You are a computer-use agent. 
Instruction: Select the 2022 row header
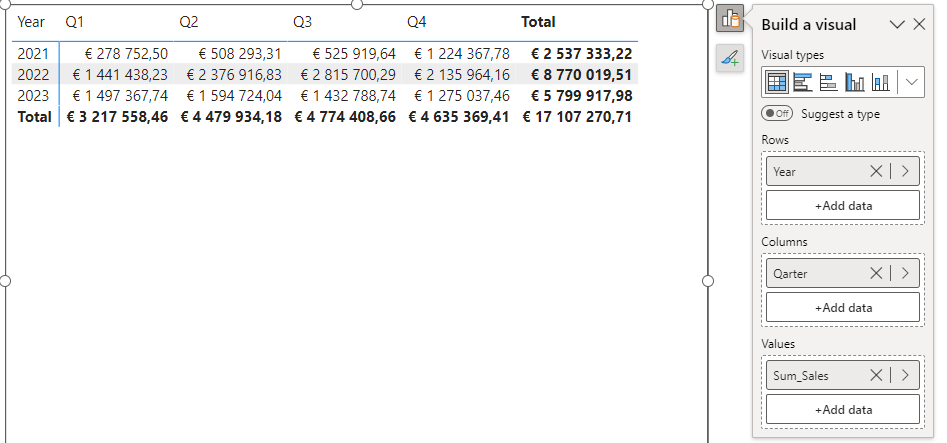(33, 75)
